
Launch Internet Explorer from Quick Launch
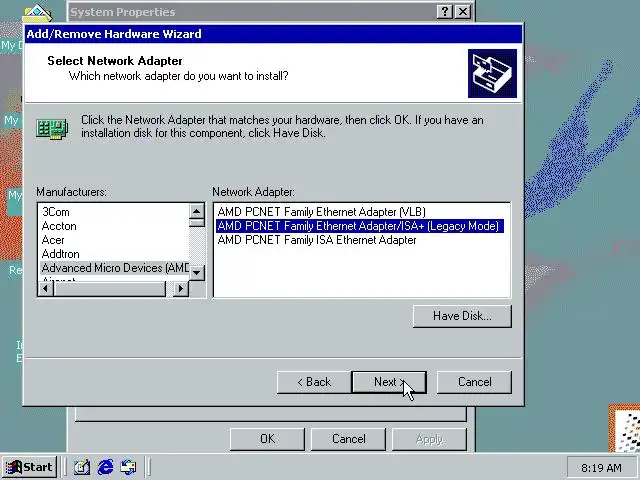pos(105,467)
